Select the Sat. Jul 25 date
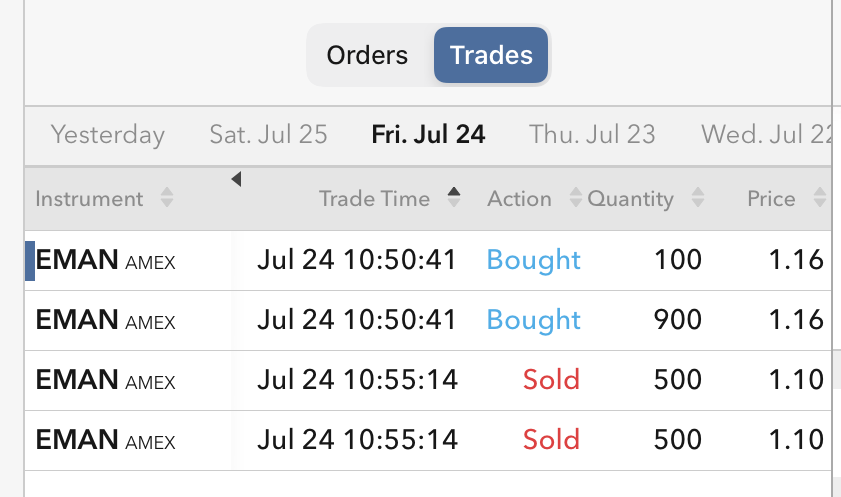The image size is (841, 497). click(x=268, y=135)
